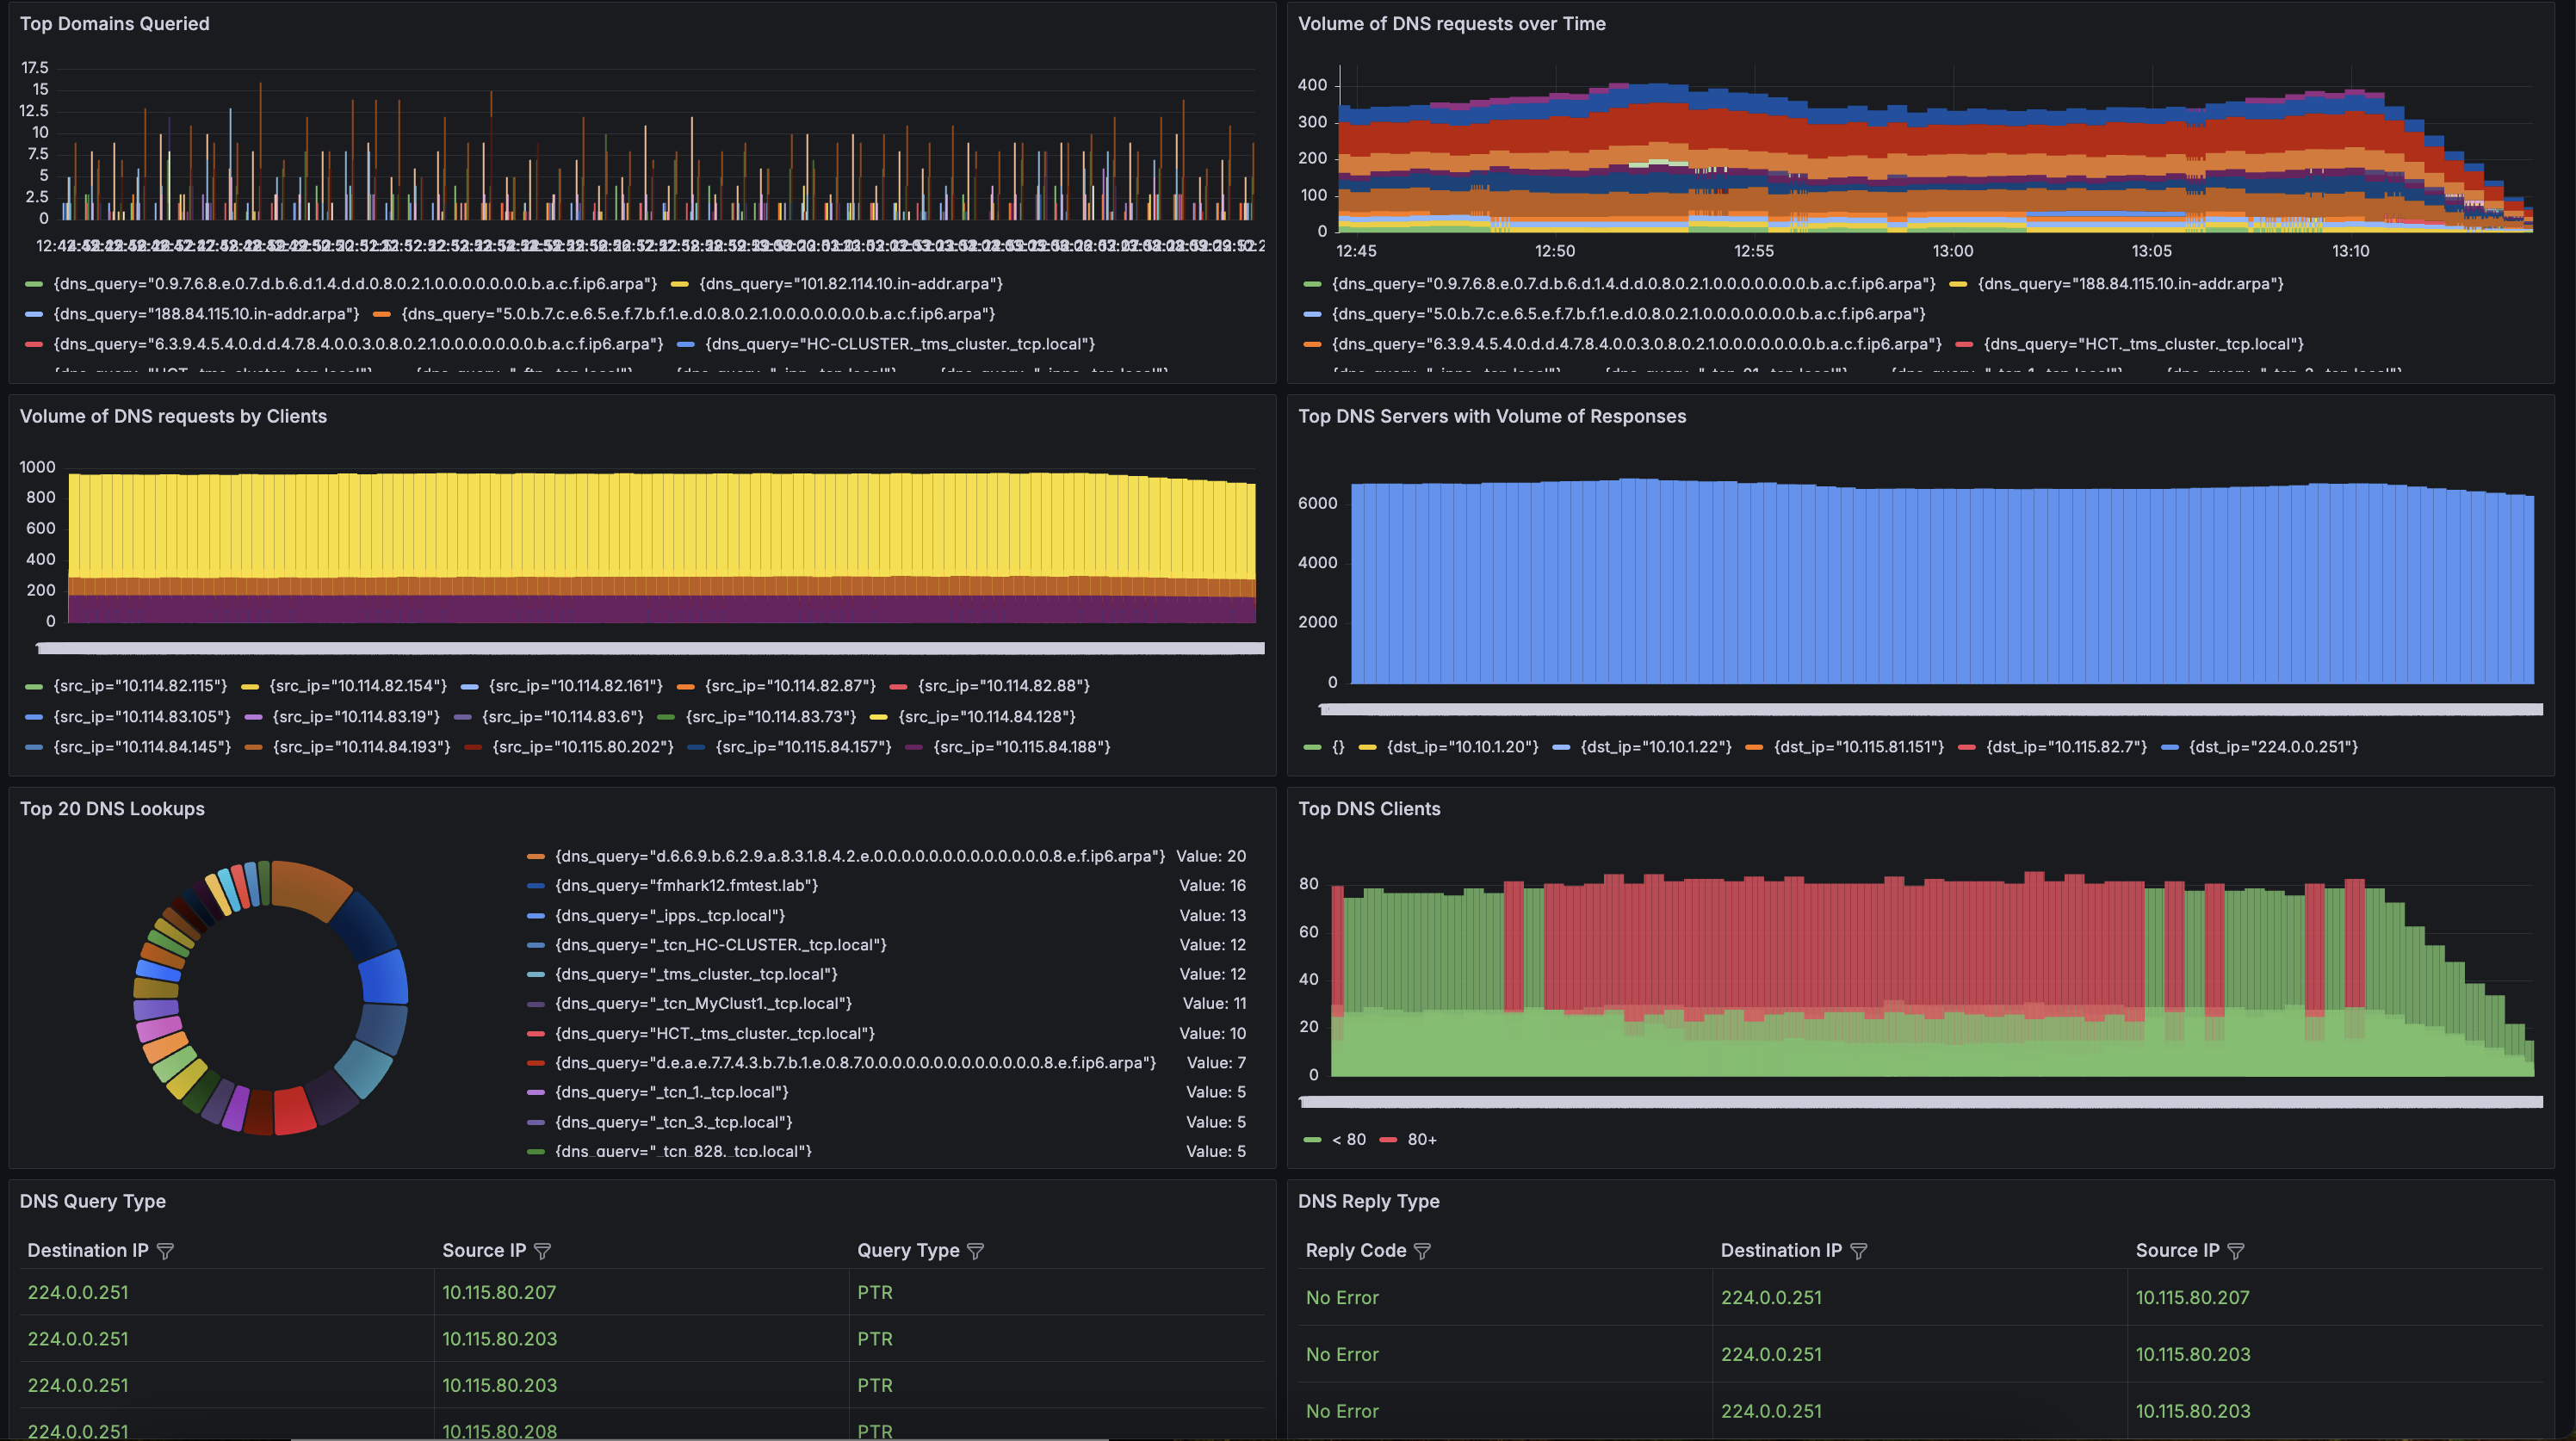Image resolution: width=2576 pixels, height=1441 pixels.
Task: Toggle the dst_ip 10.10.1.20 legend series
Action: (1461, 747)
